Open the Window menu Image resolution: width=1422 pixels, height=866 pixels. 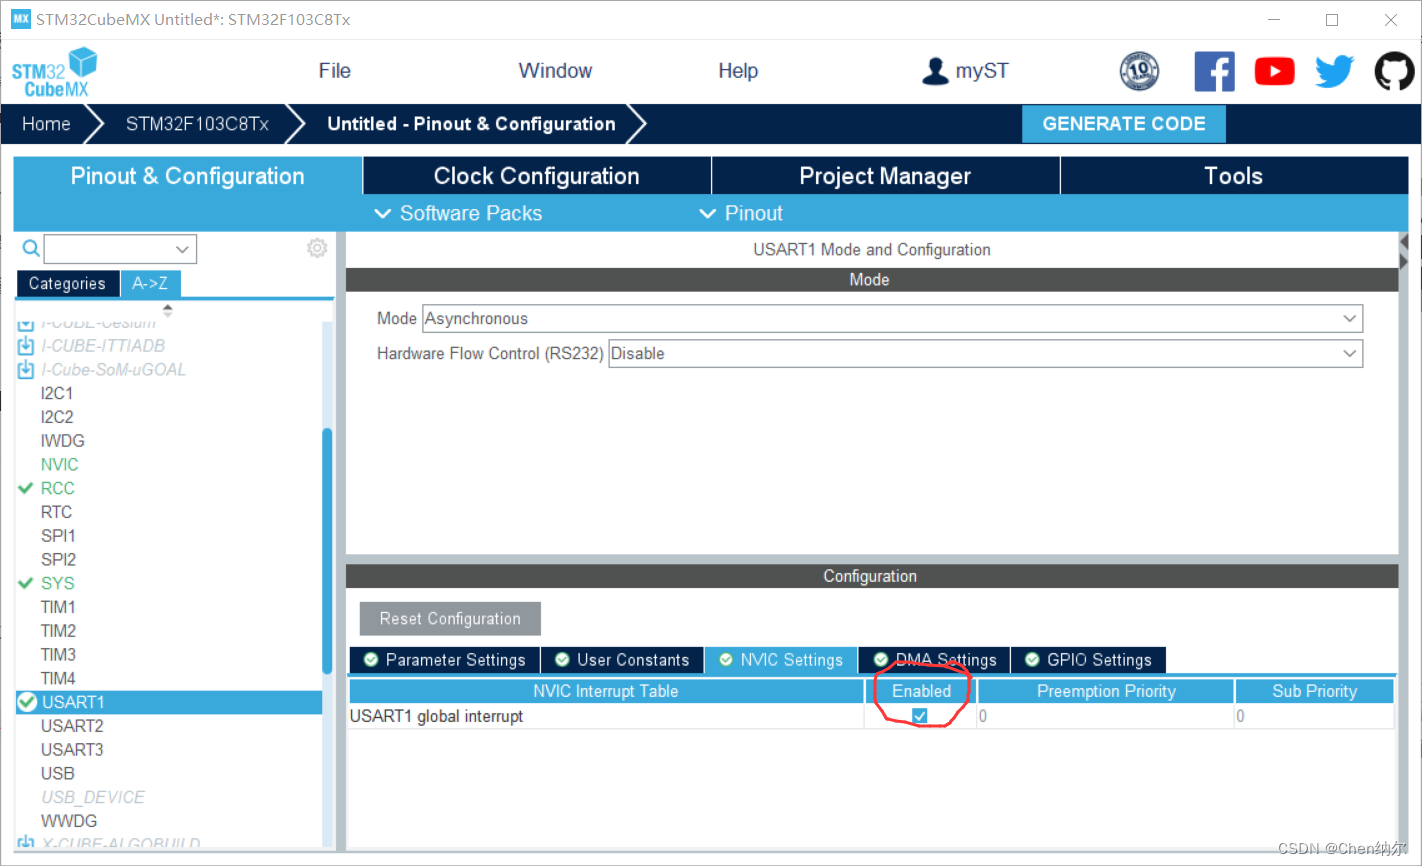(x=555, y=71)
